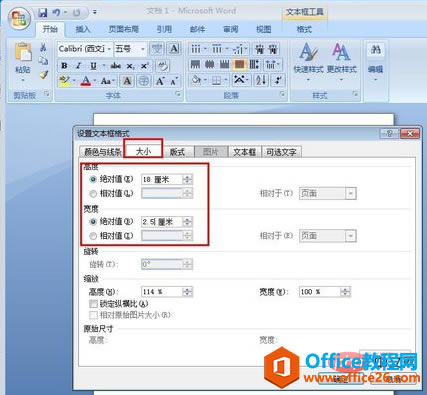This screenshot has height=395, width=427.
Task: Cut selection with the scissors icon
Action: coord(43,47)
